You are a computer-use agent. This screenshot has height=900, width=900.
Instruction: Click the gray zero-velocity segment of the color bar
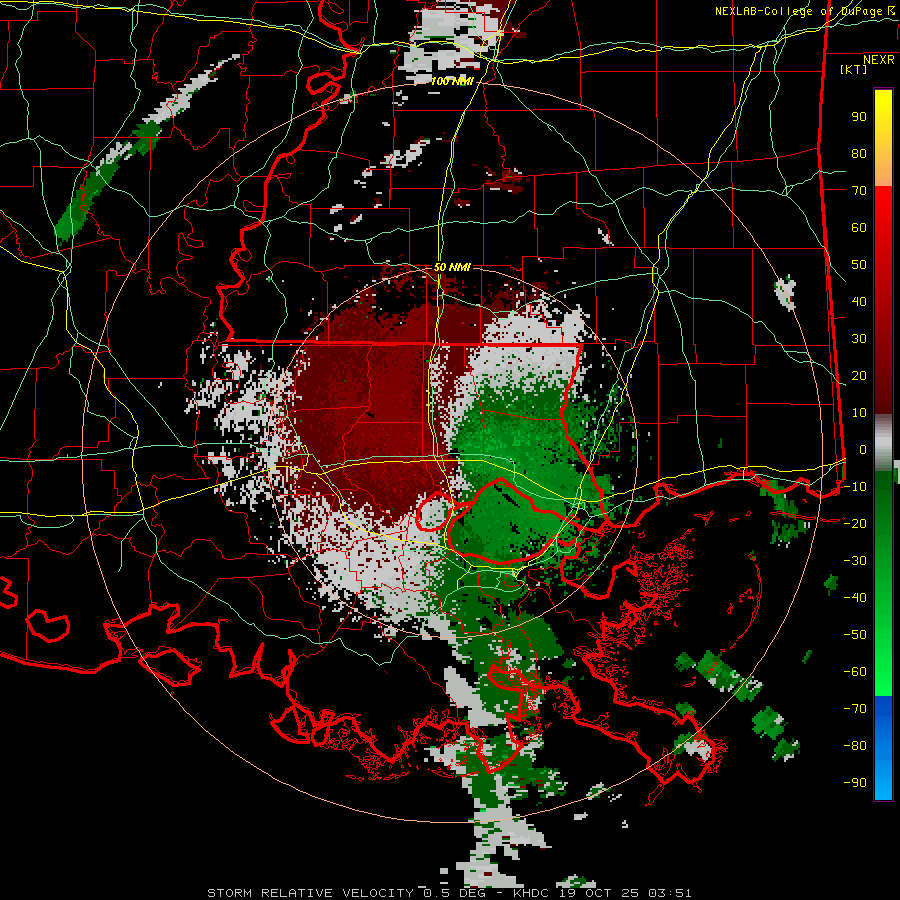[x=883, y=442]
